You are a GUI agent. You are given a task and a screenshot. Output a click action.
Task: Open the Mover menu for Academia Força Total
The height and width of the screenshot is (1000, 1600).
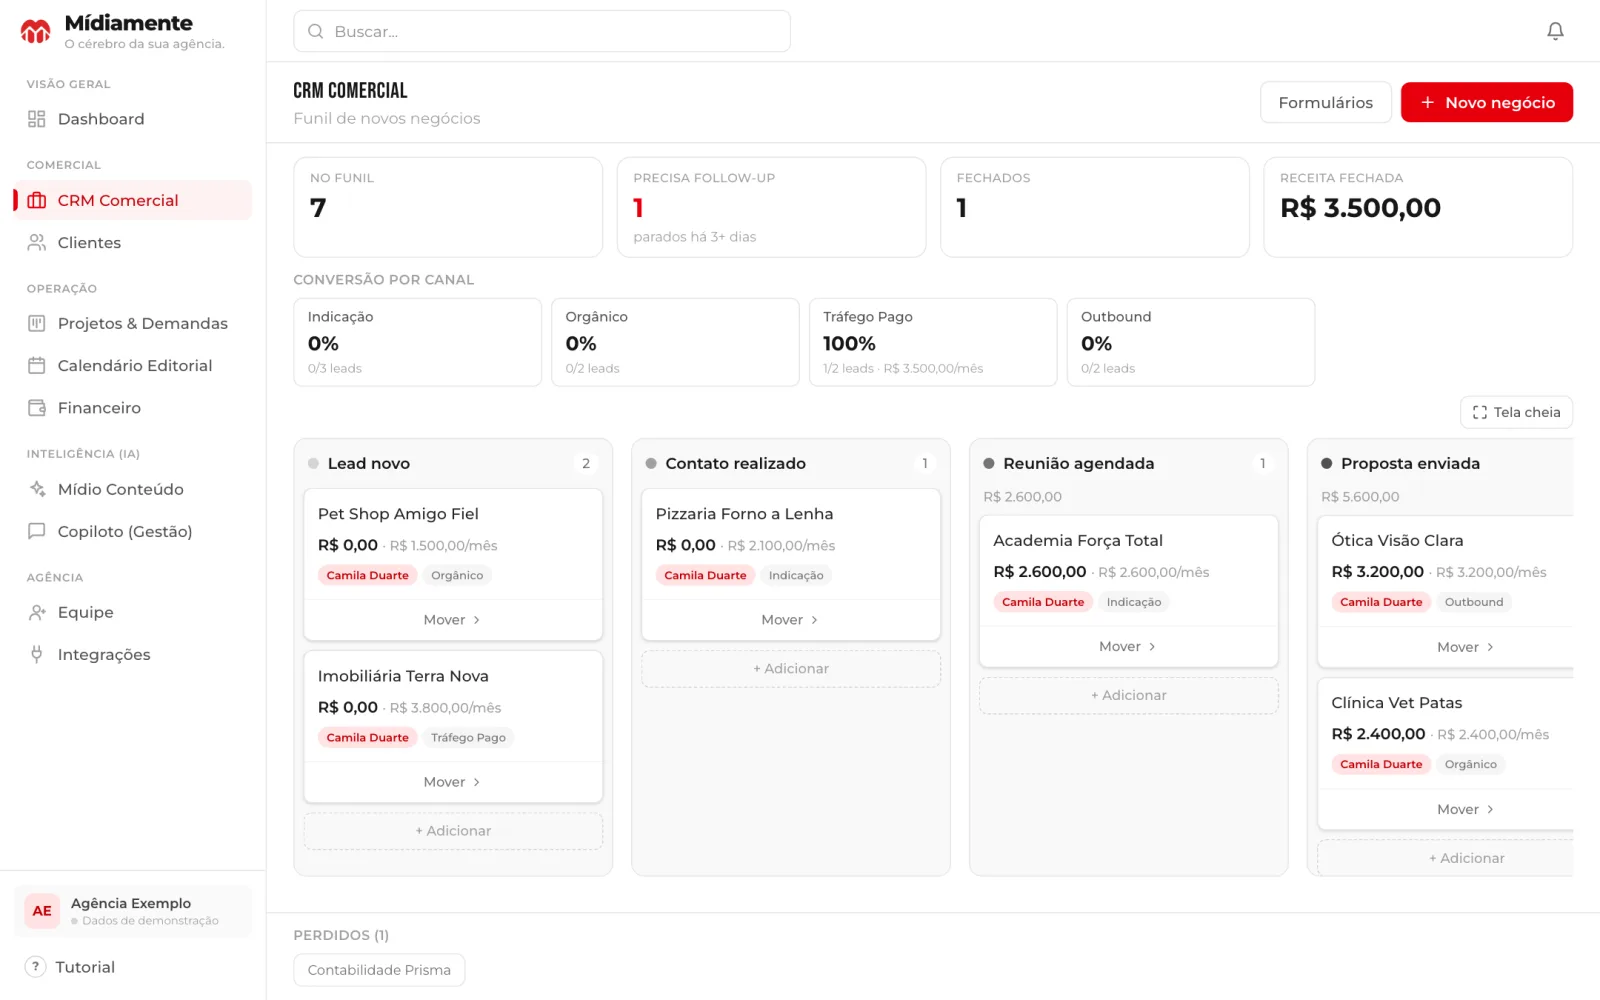tap(1128, 647)
